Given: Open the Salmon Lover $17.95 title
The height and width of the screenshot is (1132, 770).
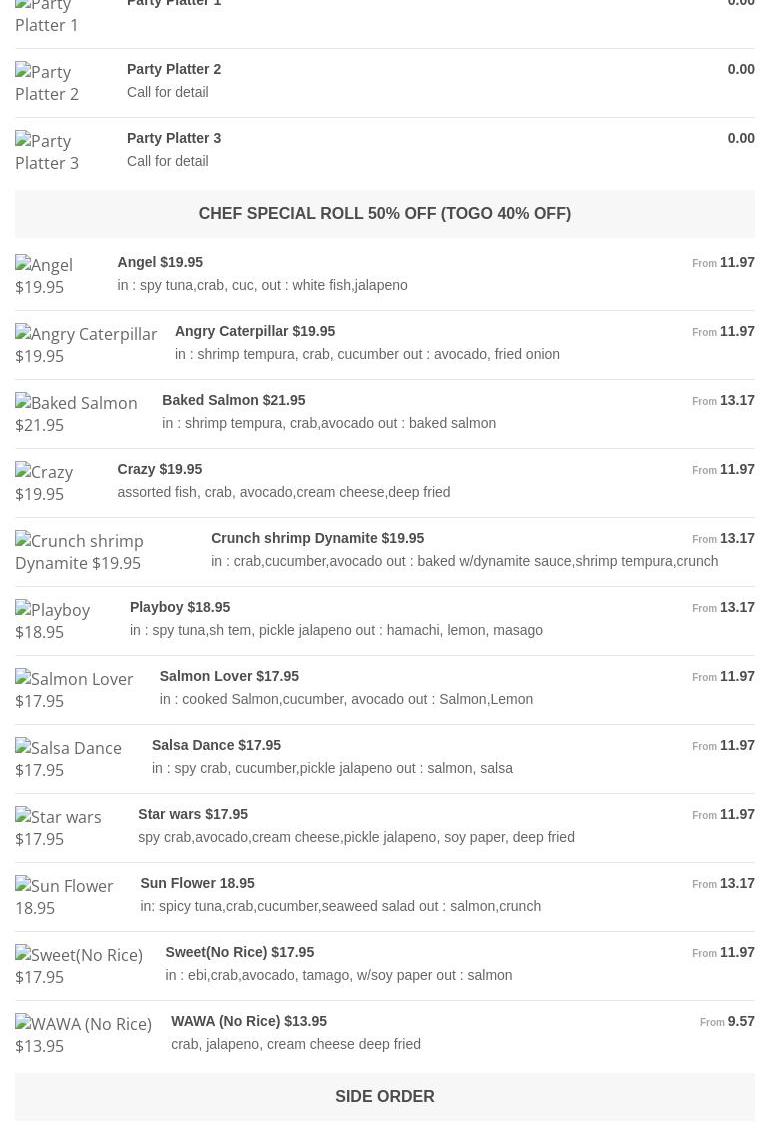Looking at the screenshot, I should pos(229,676).
